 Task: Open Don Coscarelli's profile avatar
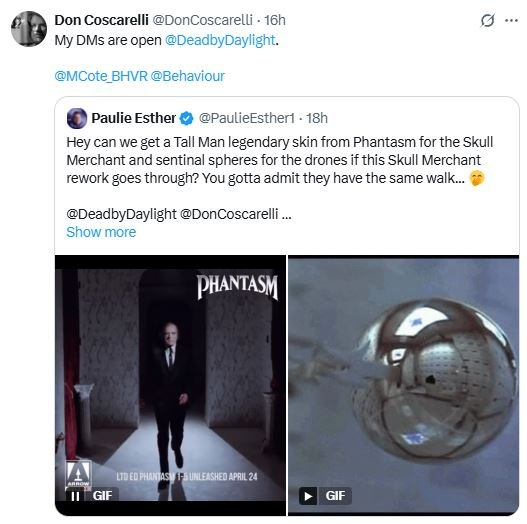[x=29, y=29]
